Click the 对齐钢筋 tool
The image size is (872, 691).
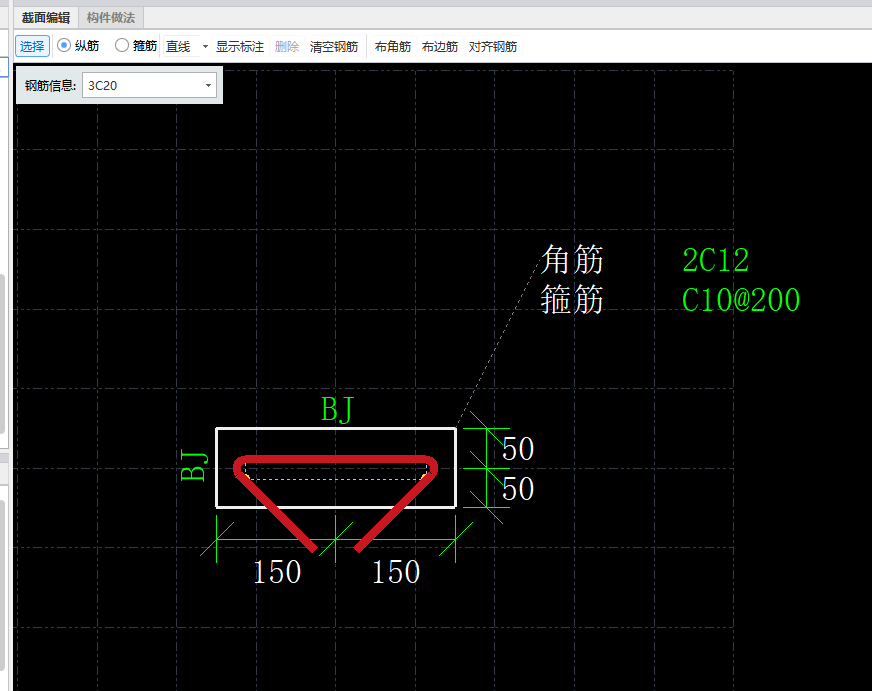(x=493, y=46)
